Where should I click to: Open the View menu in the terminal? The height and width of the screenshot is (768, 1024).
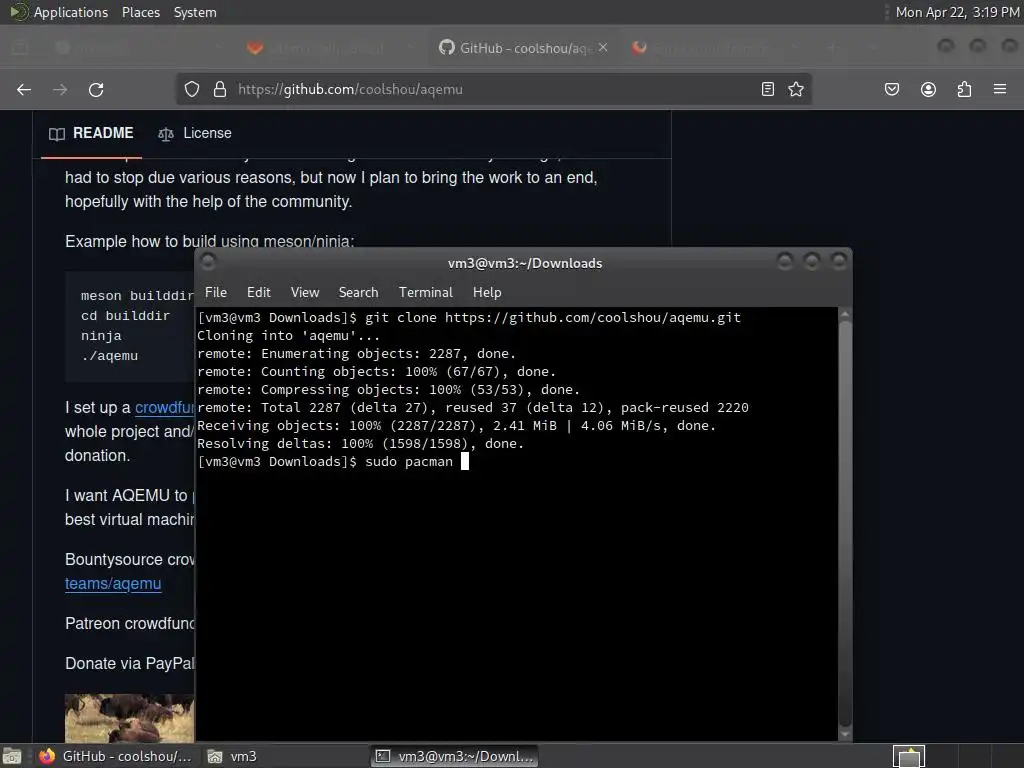coord(305,293)
